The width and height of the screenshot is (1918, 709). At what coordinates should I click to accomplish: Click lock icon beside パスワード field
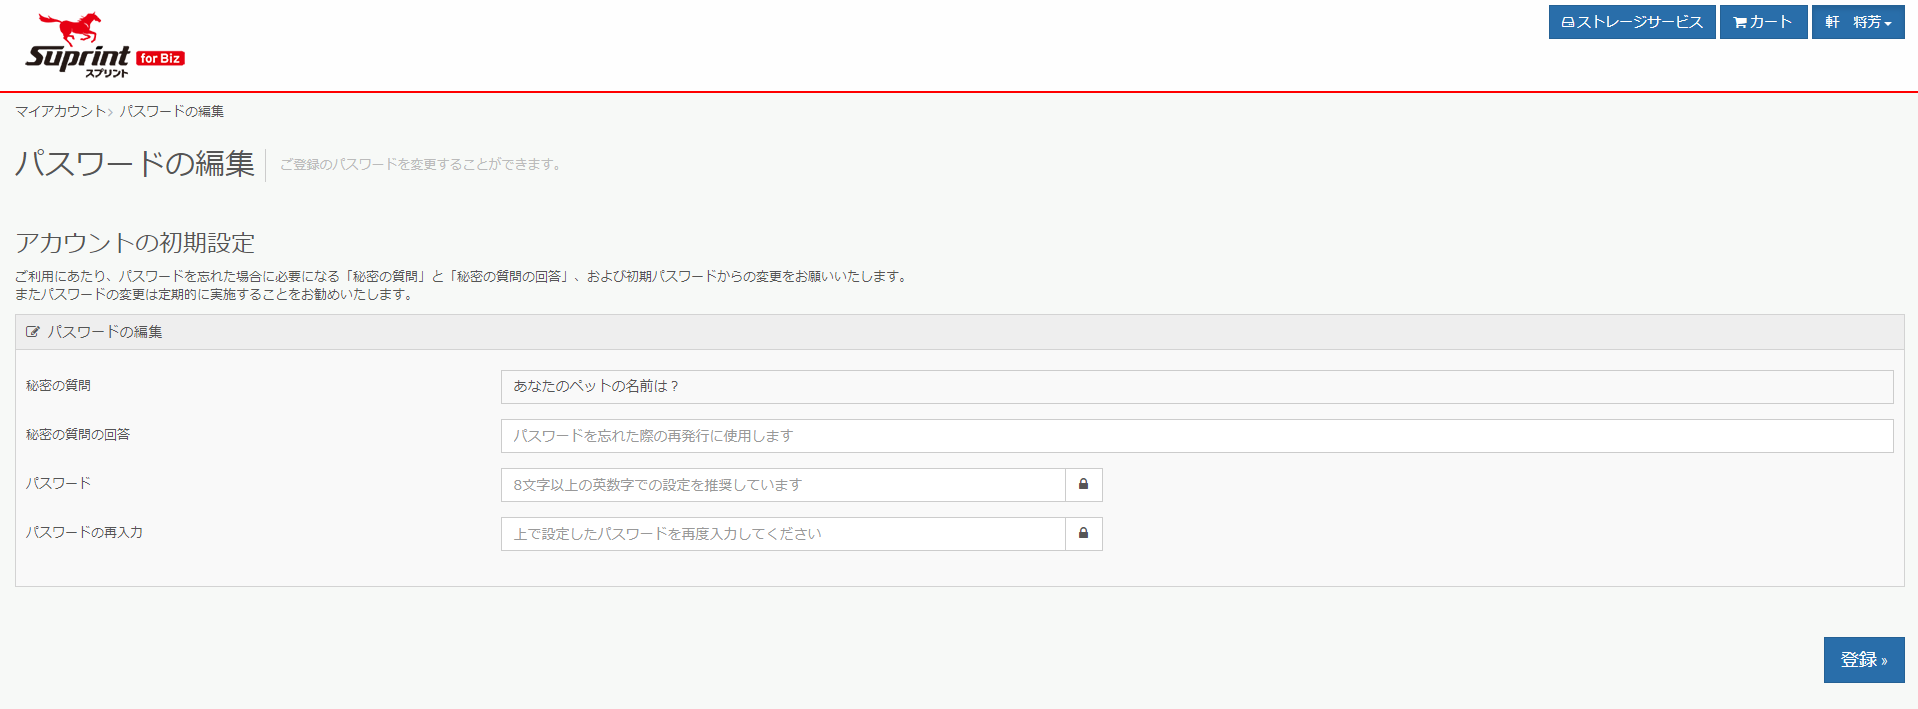click(x=1083, y=485)
